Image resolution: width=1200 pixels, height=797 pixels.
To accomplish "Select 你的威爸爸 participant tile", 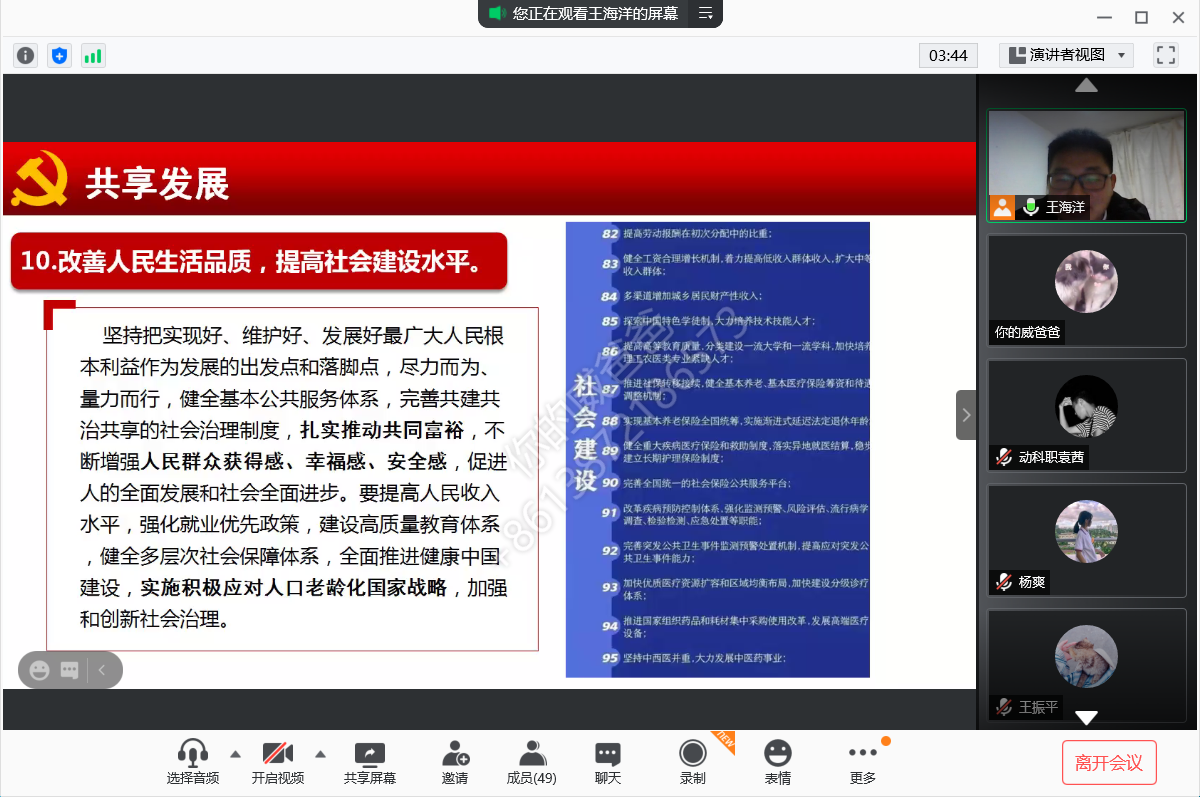I will click(x=1087, y=290).
